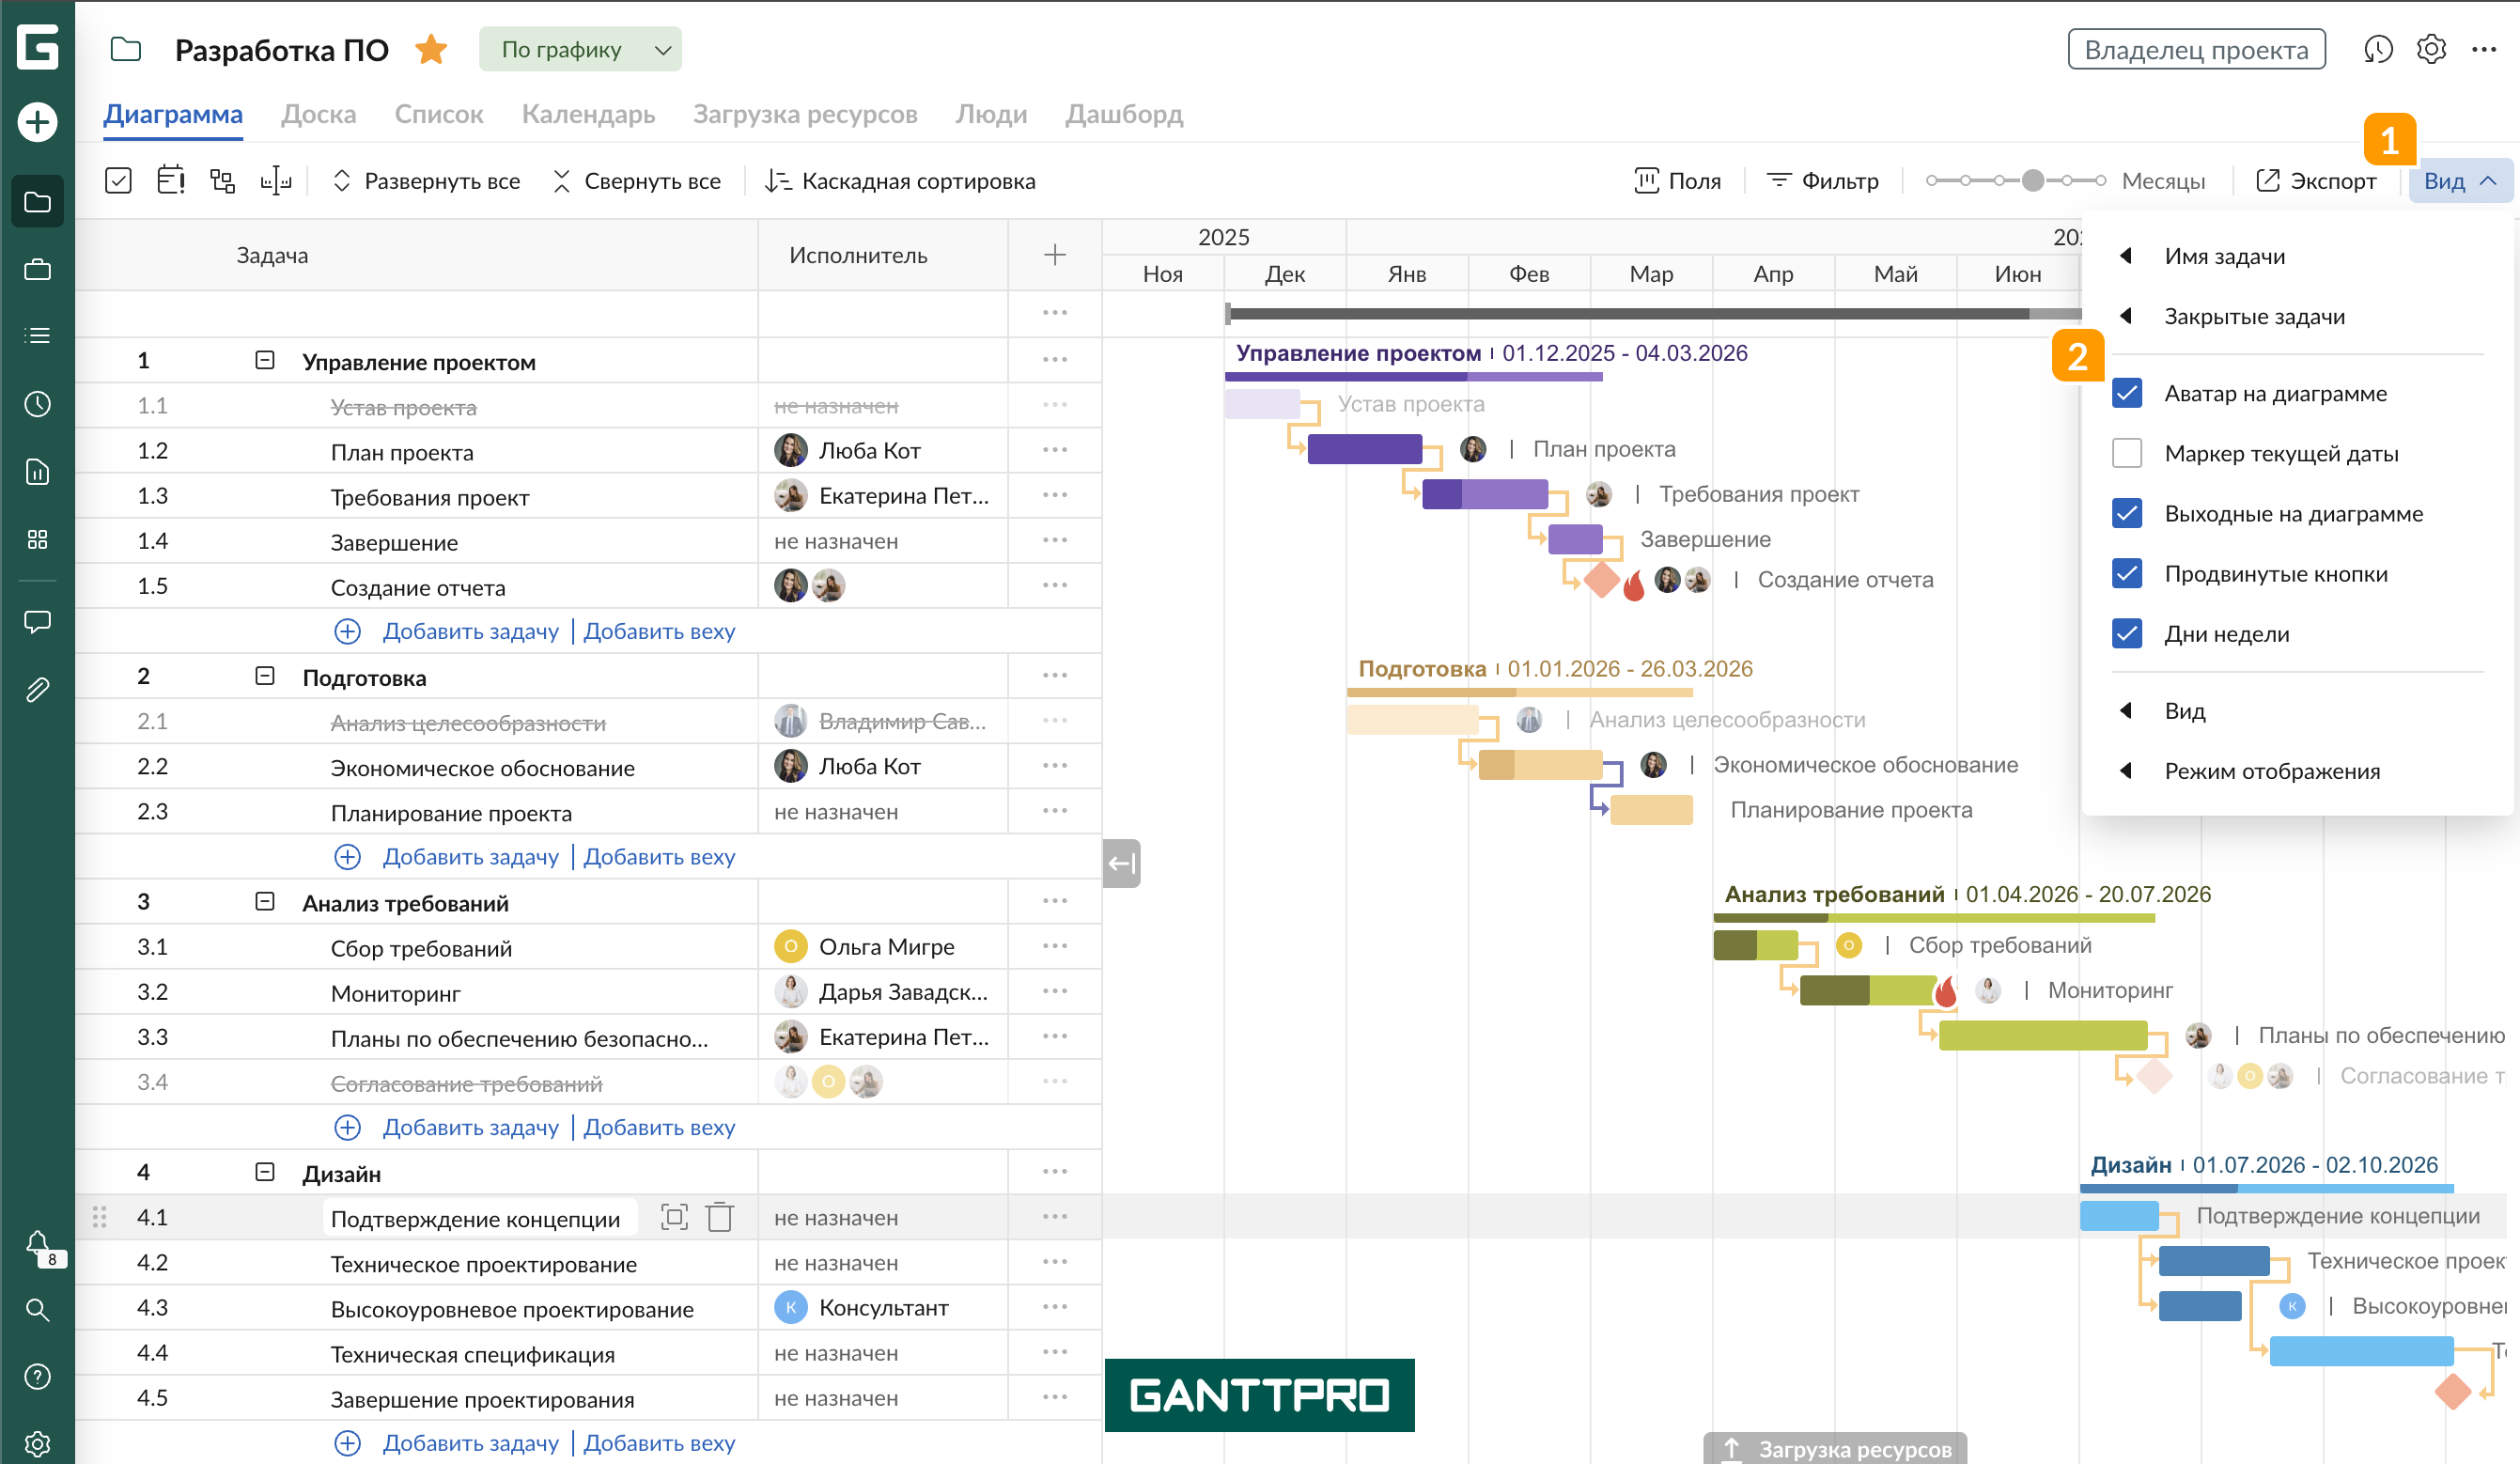Toggle the Дни недели checkbox
2520x1464 pixels.
pos(2126,633)
